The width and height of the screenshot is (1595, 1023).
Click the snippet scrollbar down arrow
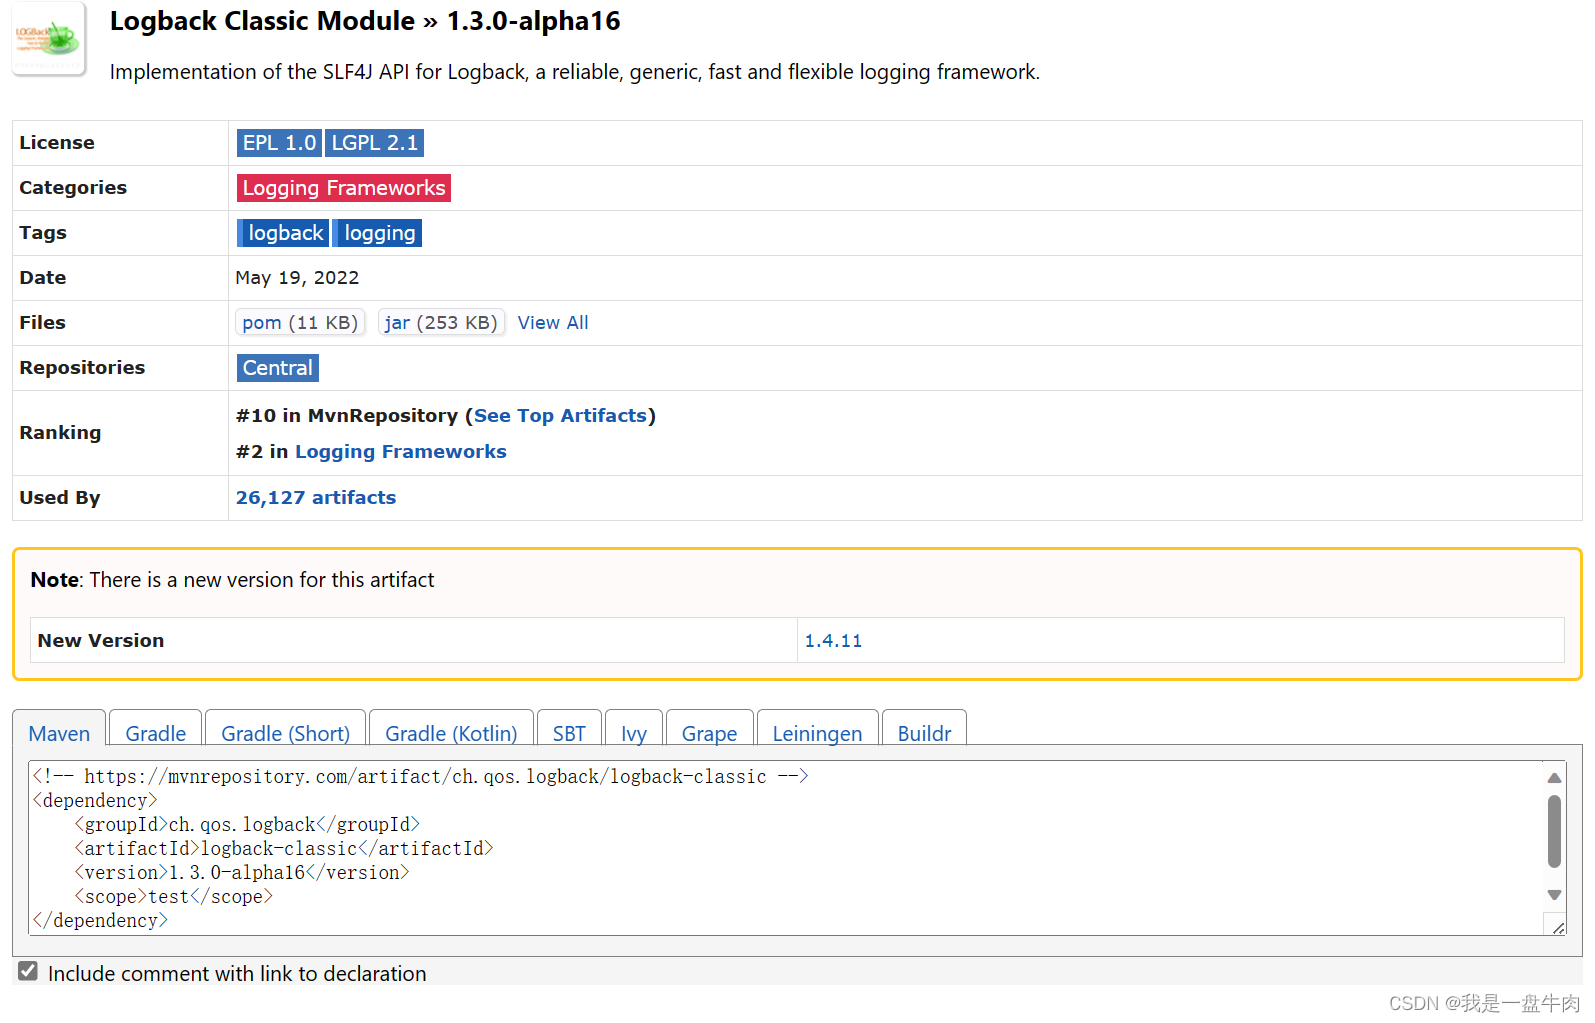1554,895
